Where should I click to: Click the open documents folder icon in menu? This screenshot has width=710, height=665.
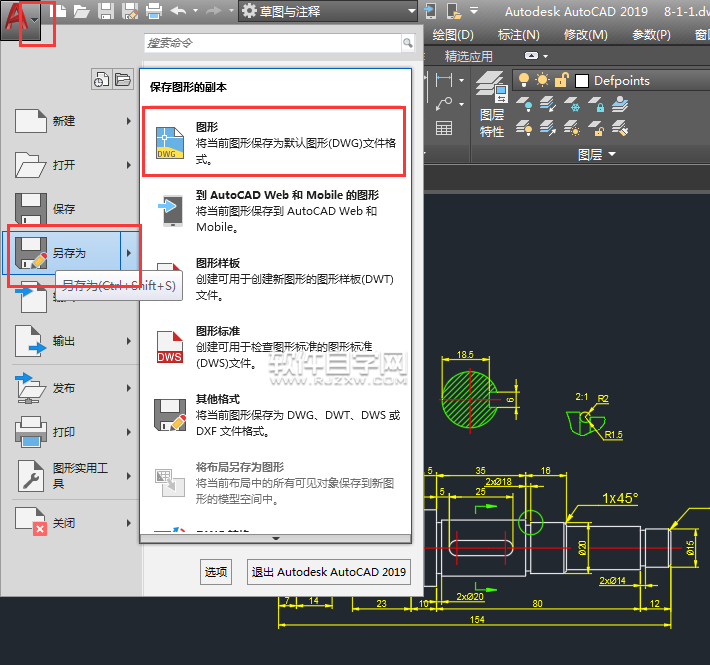(x=123, y=80)
